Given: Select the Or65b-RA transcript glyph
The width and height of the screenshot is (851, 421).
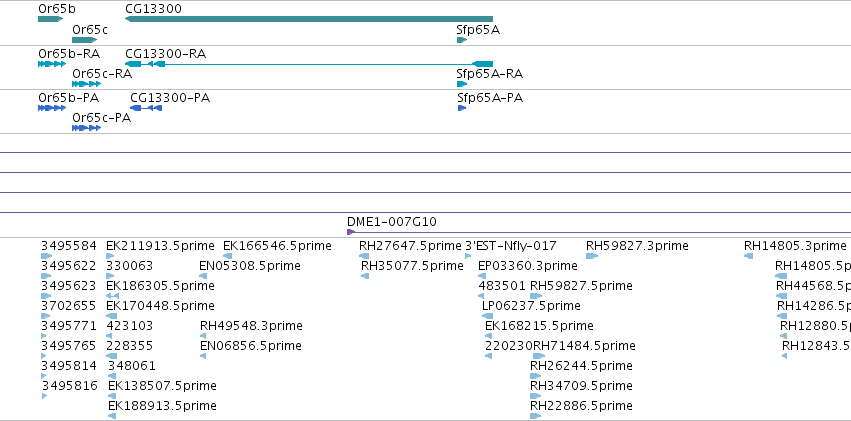Looking at the screenshot, I should coord(52,64).
